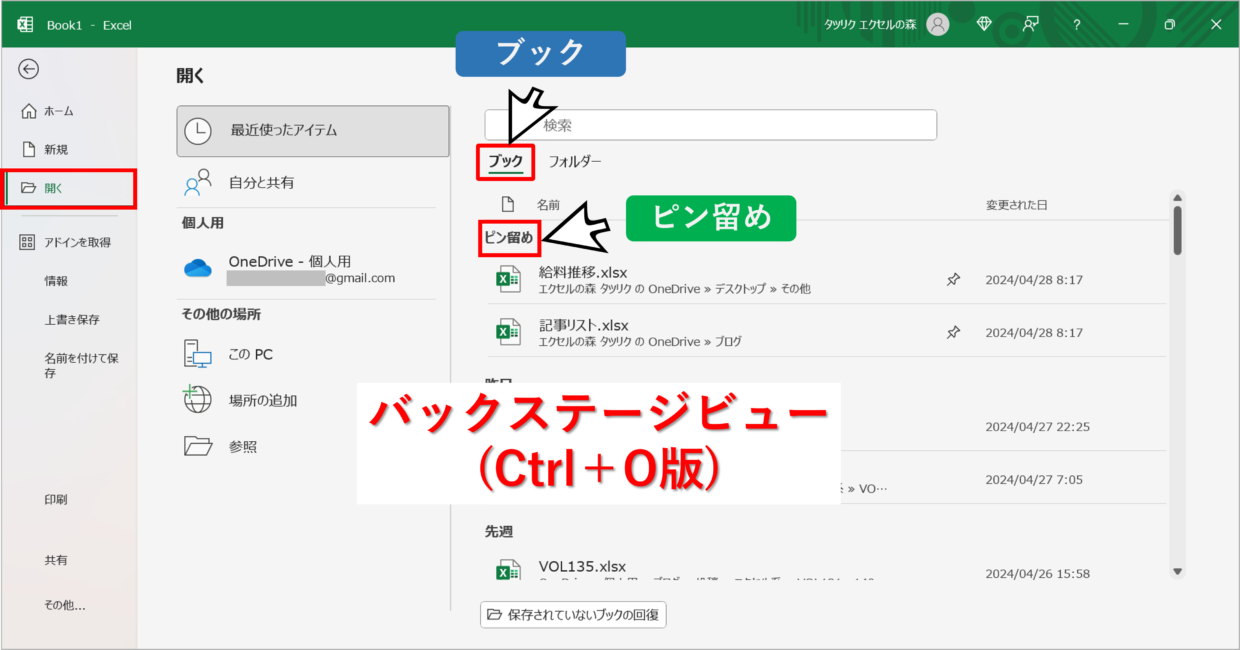Image resolution: width=1240 pixels, height=650 pixels.
Task: Click the clock icon for 最近使ったアイテム
Action: [x=198, y=130]
